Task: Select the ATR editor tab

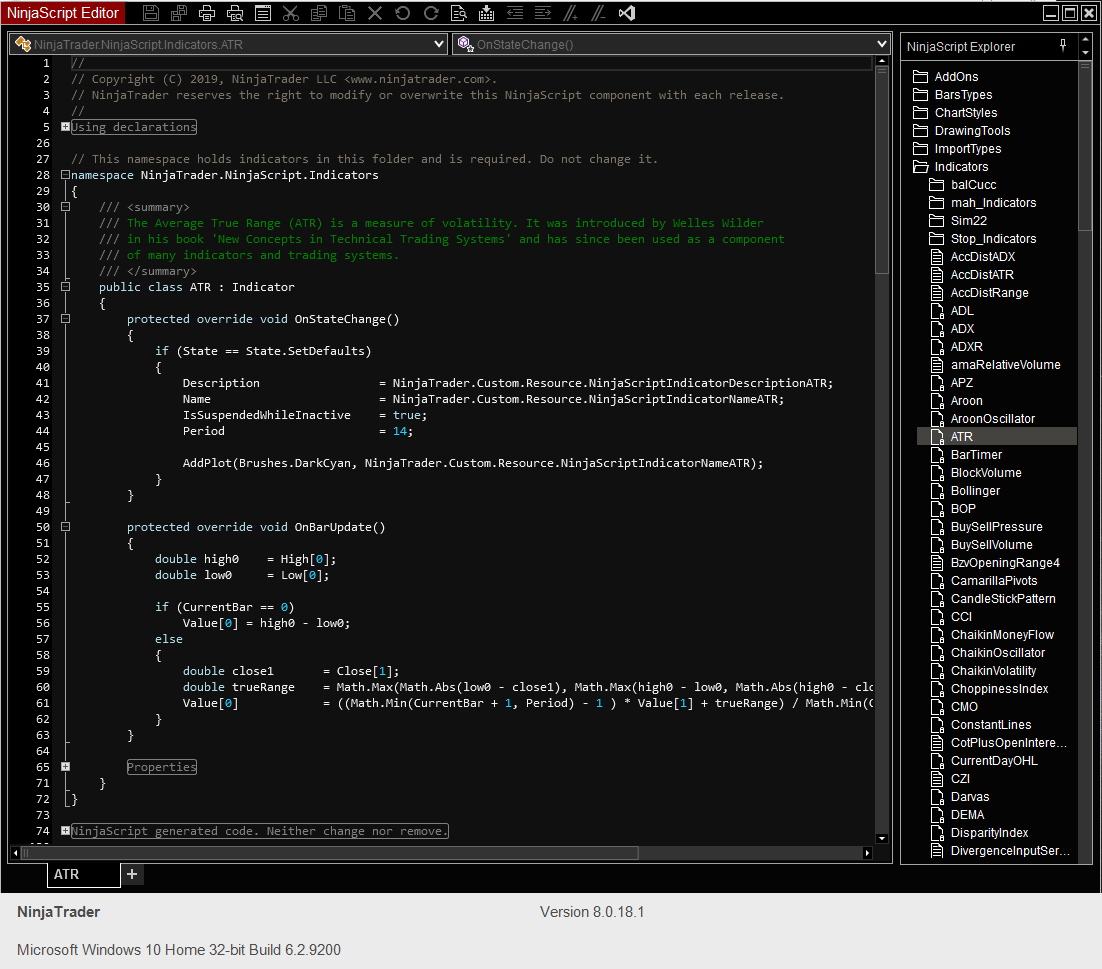Action: (x=67, y=874)
